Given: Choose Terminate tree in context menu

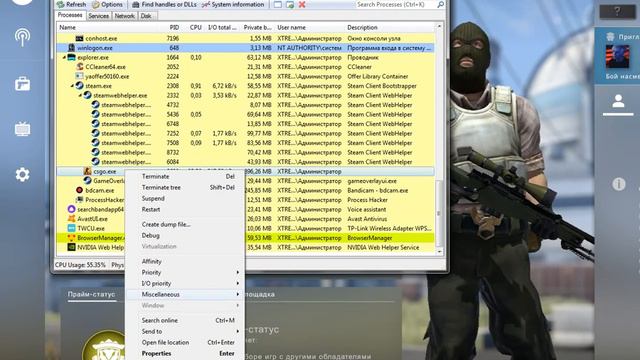Looking at the screenshot, I should [185, 187].
